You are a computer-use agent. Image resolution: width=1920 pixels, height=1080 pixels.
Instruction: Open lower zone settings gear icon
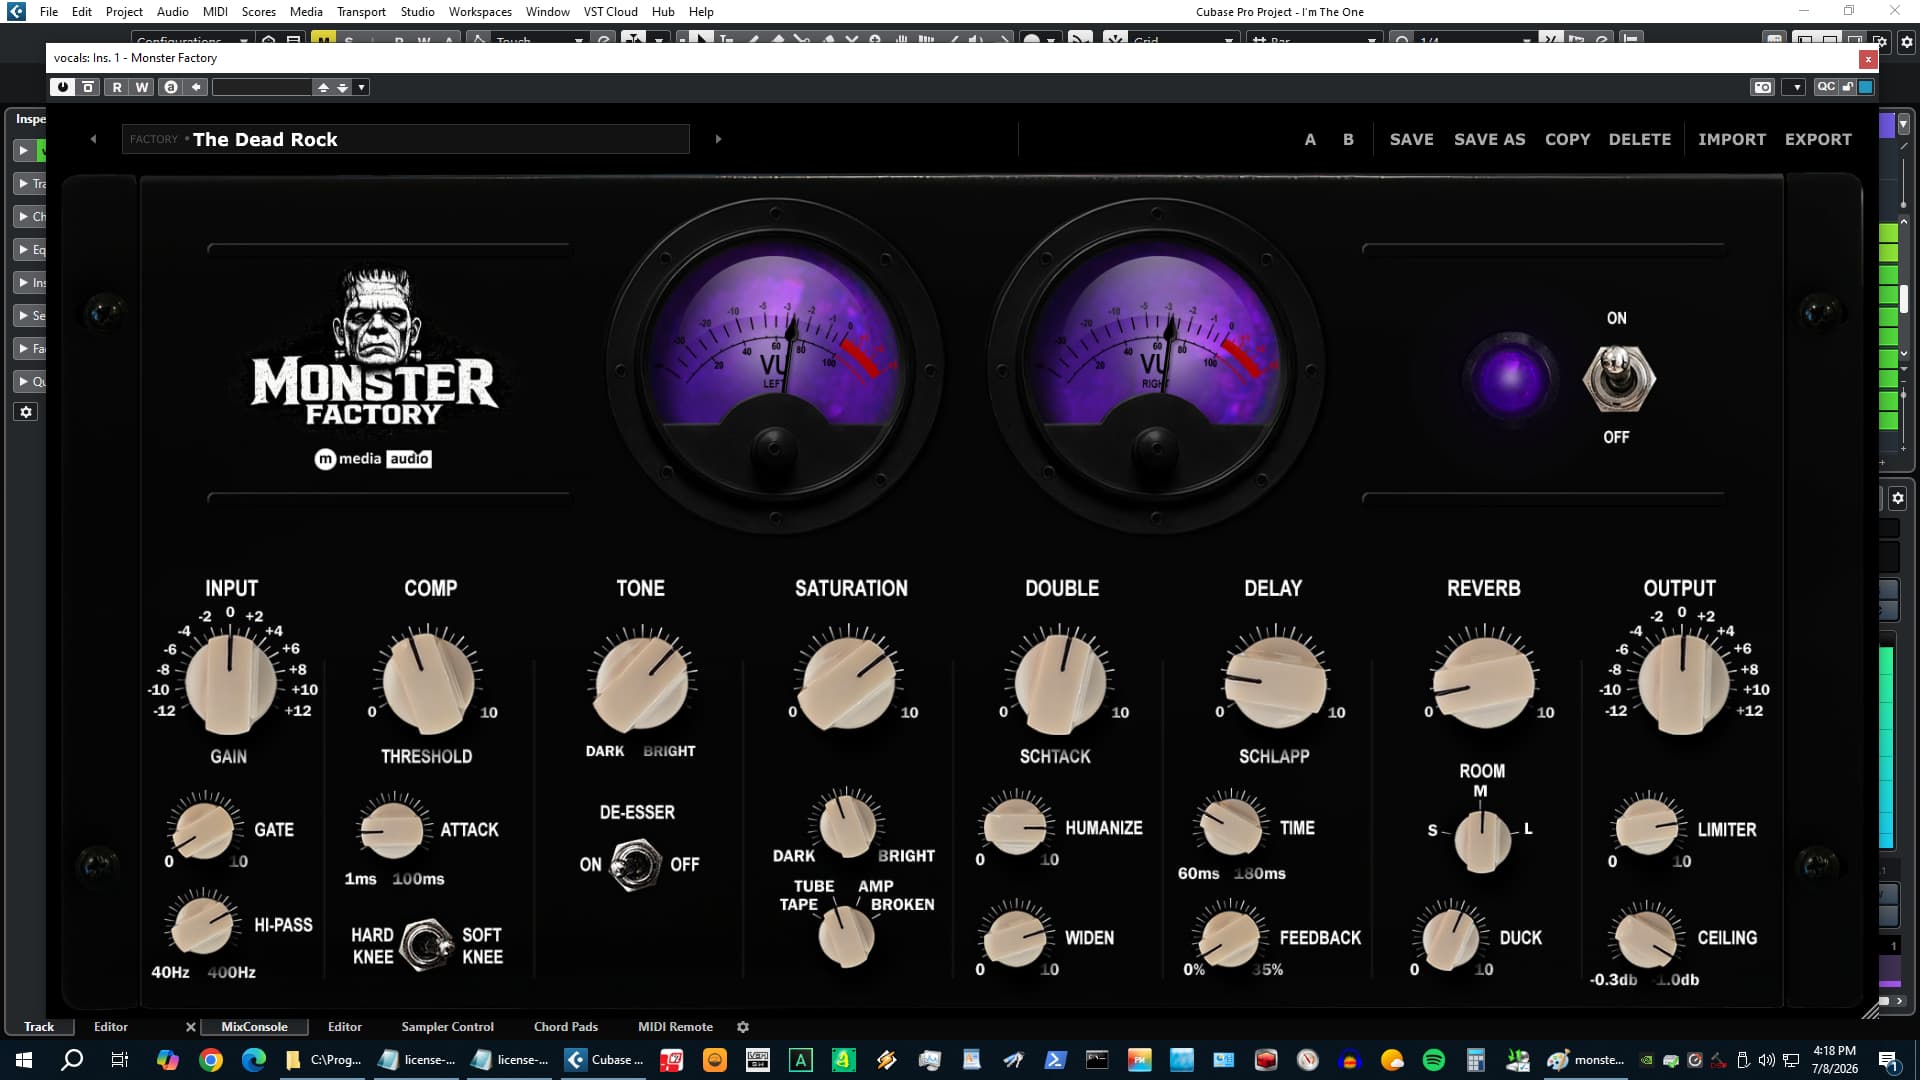(x=743, y=1026)
